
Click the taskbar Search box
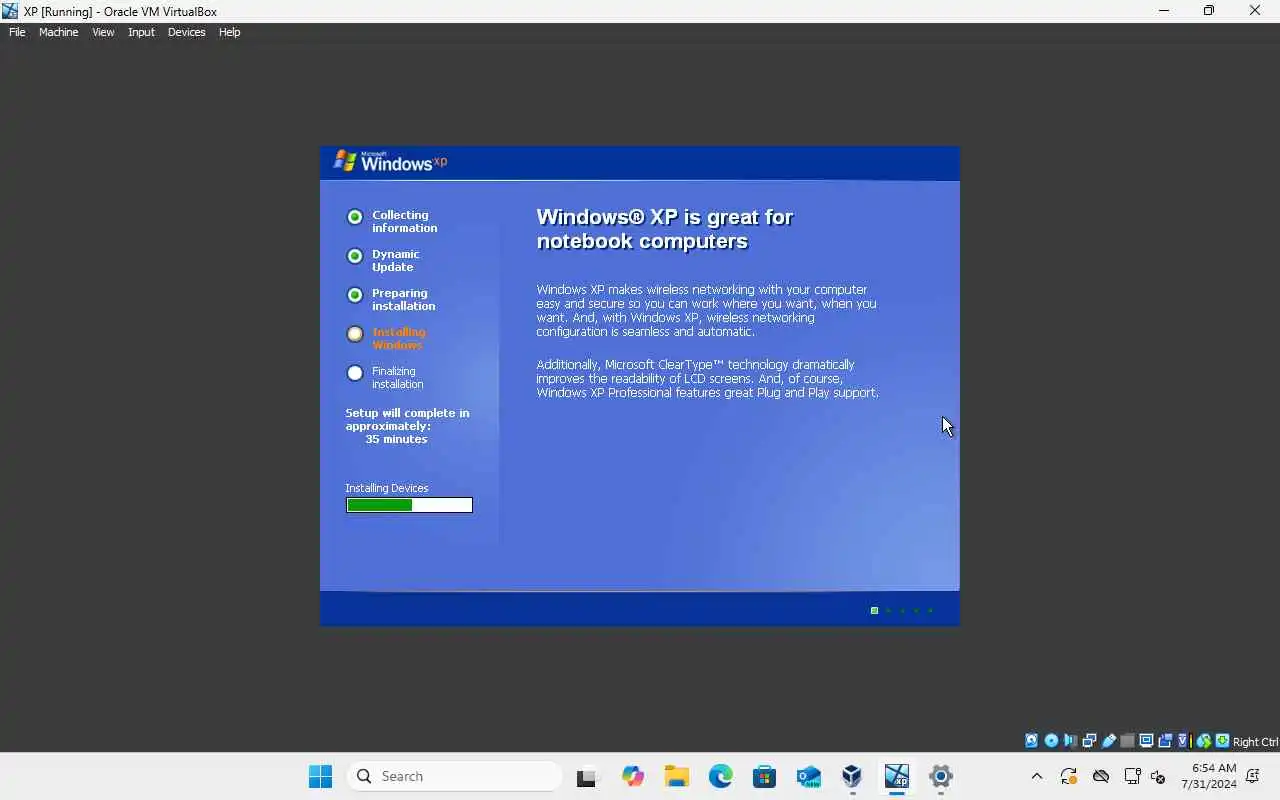point(455,776)
